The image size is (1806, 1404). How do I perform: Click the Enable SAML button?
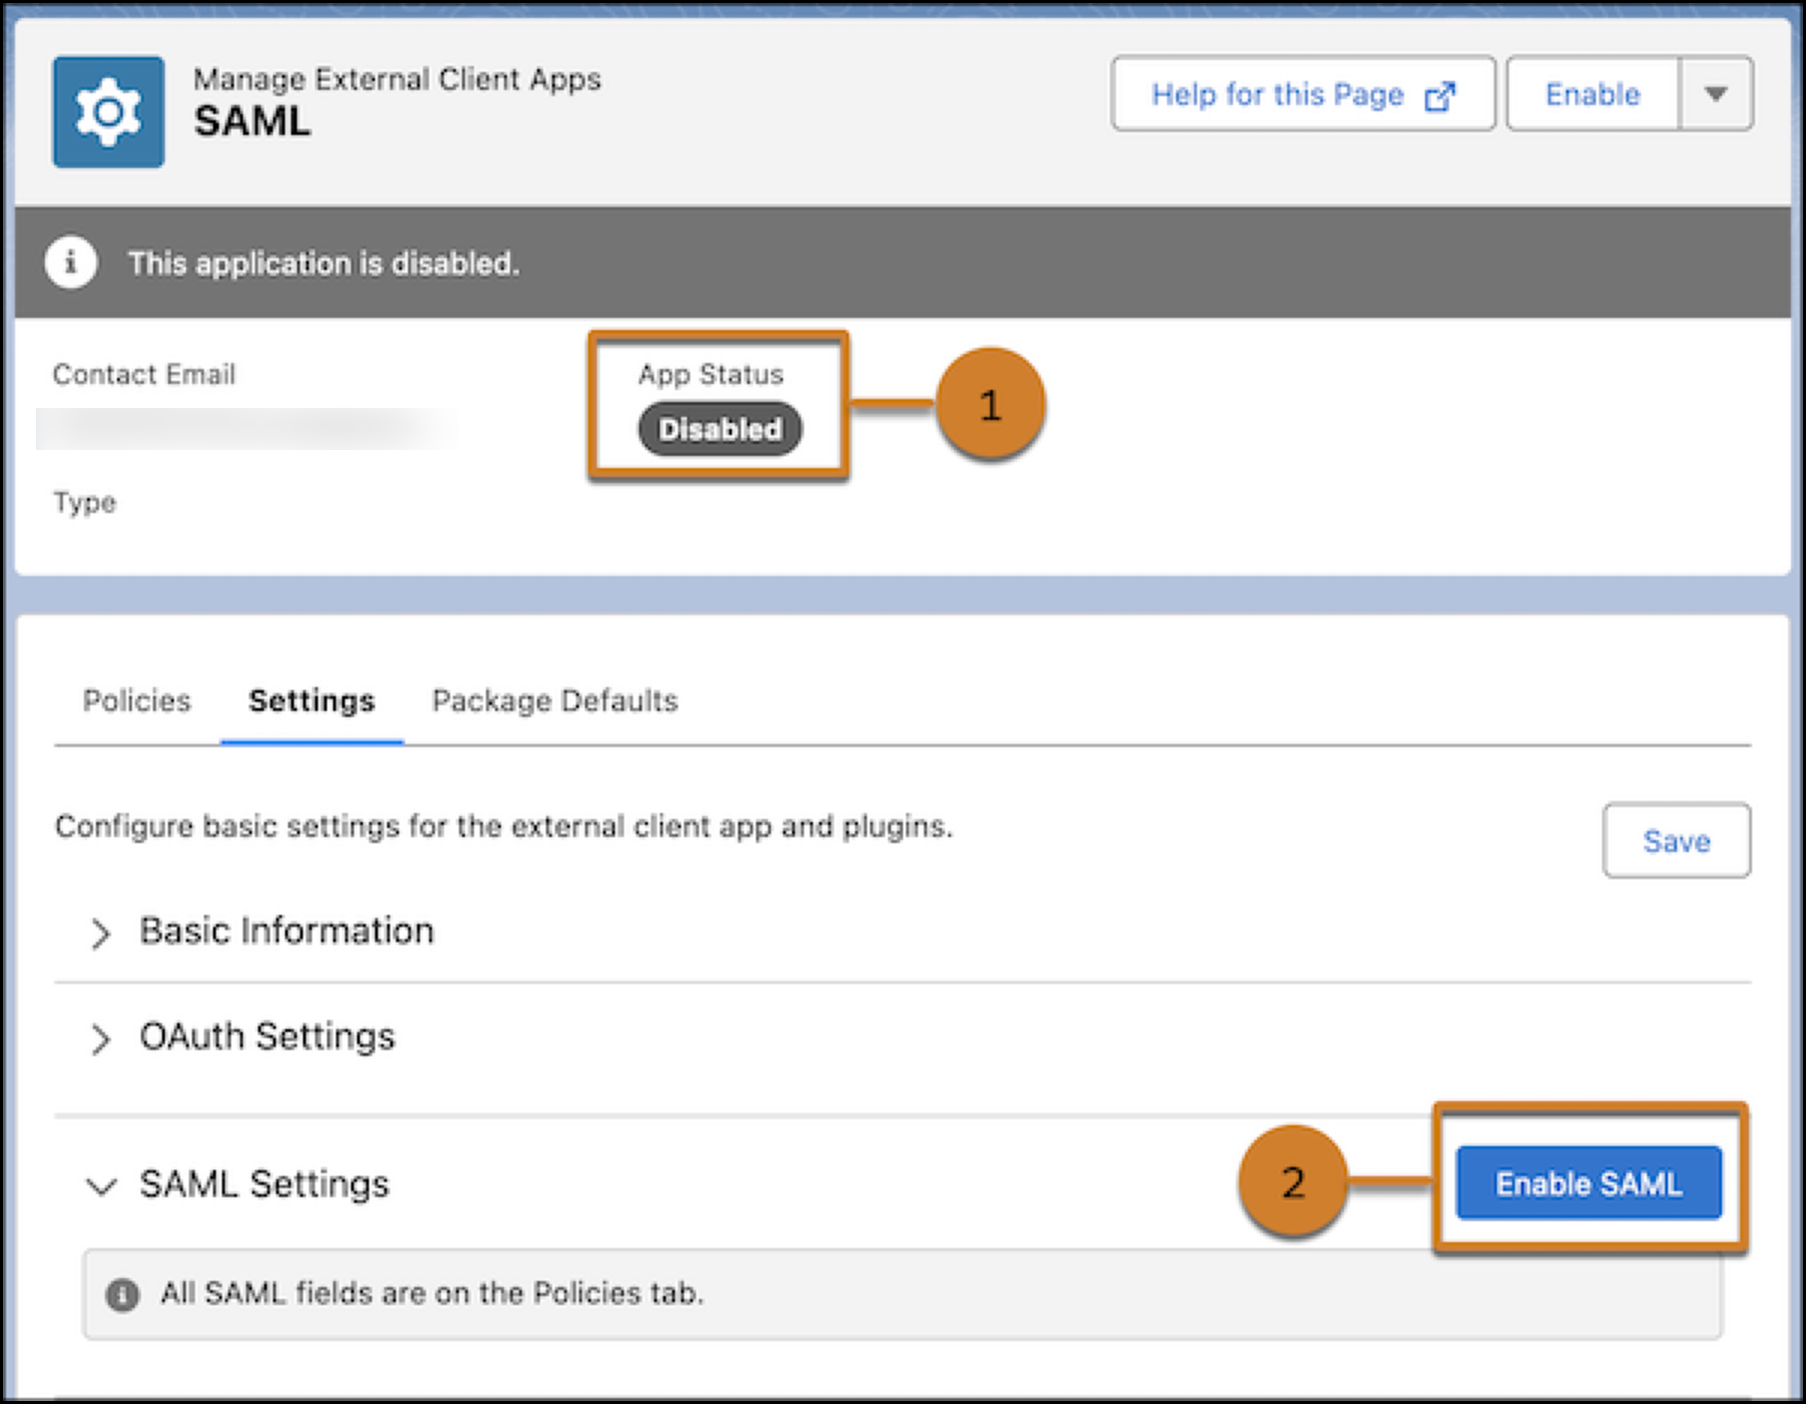pyautogui.click(x=1589, y=1183)
